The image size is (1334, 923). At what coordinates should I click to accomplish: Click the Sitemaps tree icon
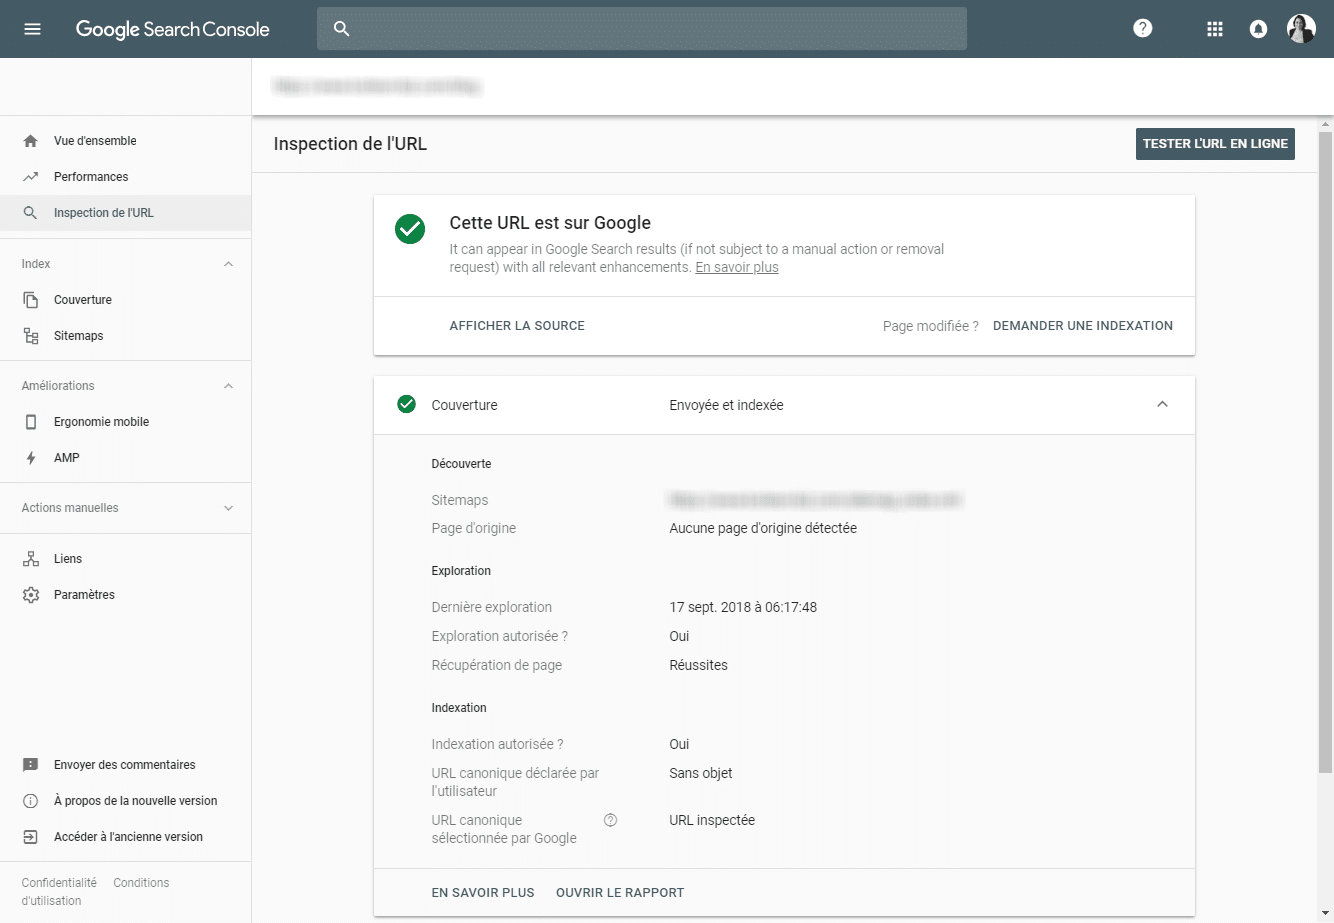click(x=31, y=336)
